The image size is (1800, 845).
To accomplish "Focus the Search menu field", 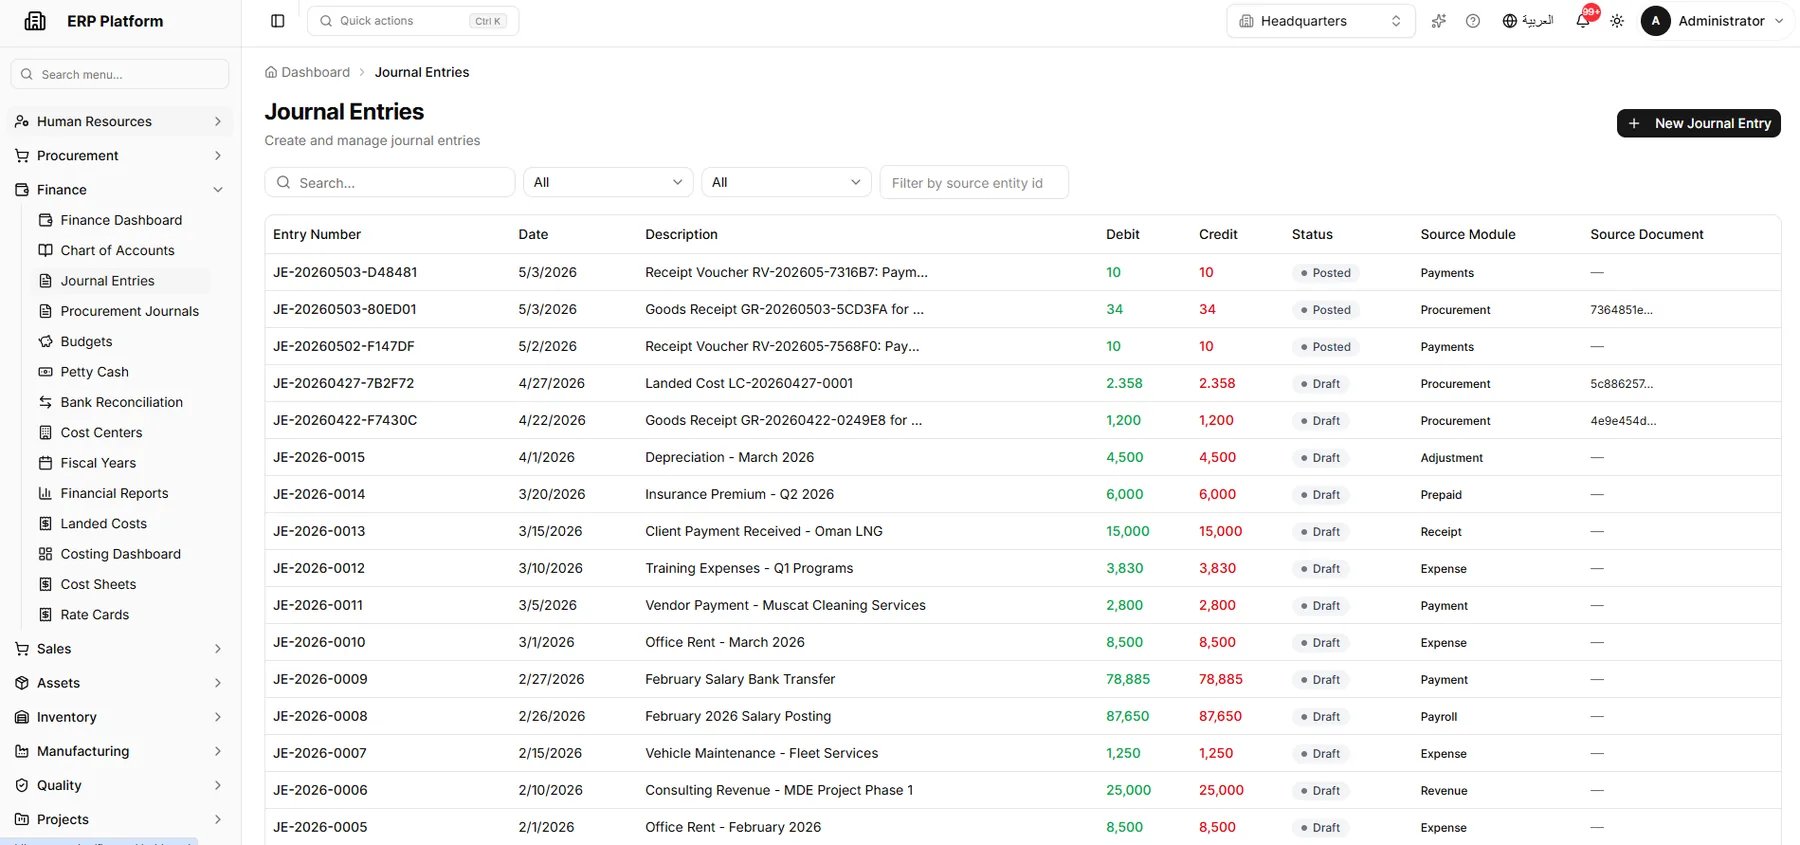I will [x=120, y=74].
